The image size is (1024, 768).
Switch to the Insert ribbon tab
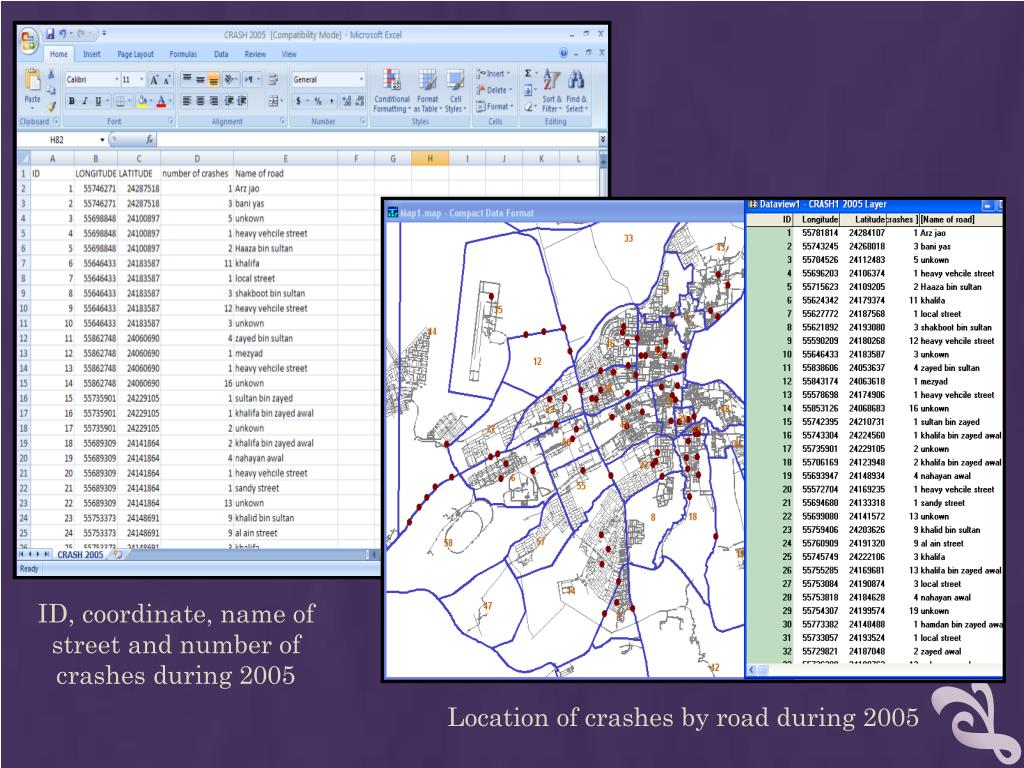tap(92, 54)
